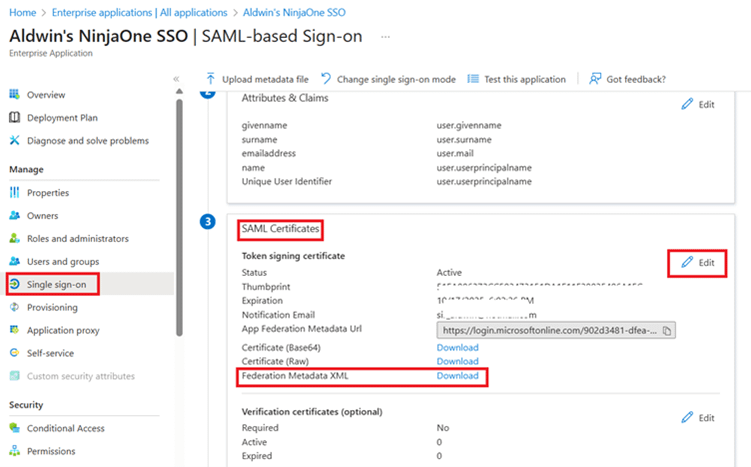Click Diagnose and solve problems wrench icon
751x467 pixels.
click(14, 140)
